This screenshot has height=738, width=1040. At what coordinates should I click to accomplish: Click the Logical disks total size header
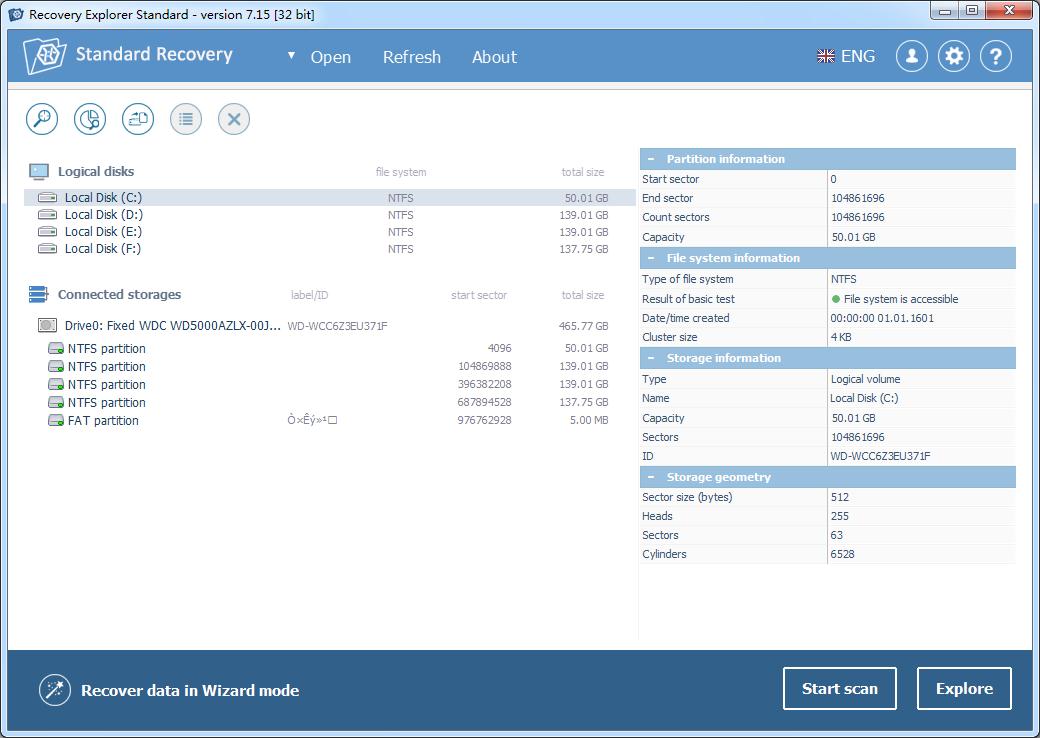pyautogui.click(x=583, y=172)
